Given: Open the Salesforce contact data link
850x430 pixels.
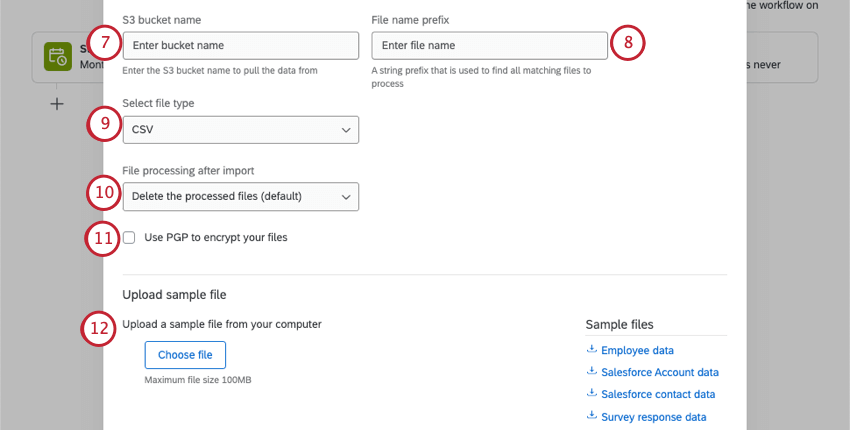Looking at the screenshot, I should coord(658,395).
